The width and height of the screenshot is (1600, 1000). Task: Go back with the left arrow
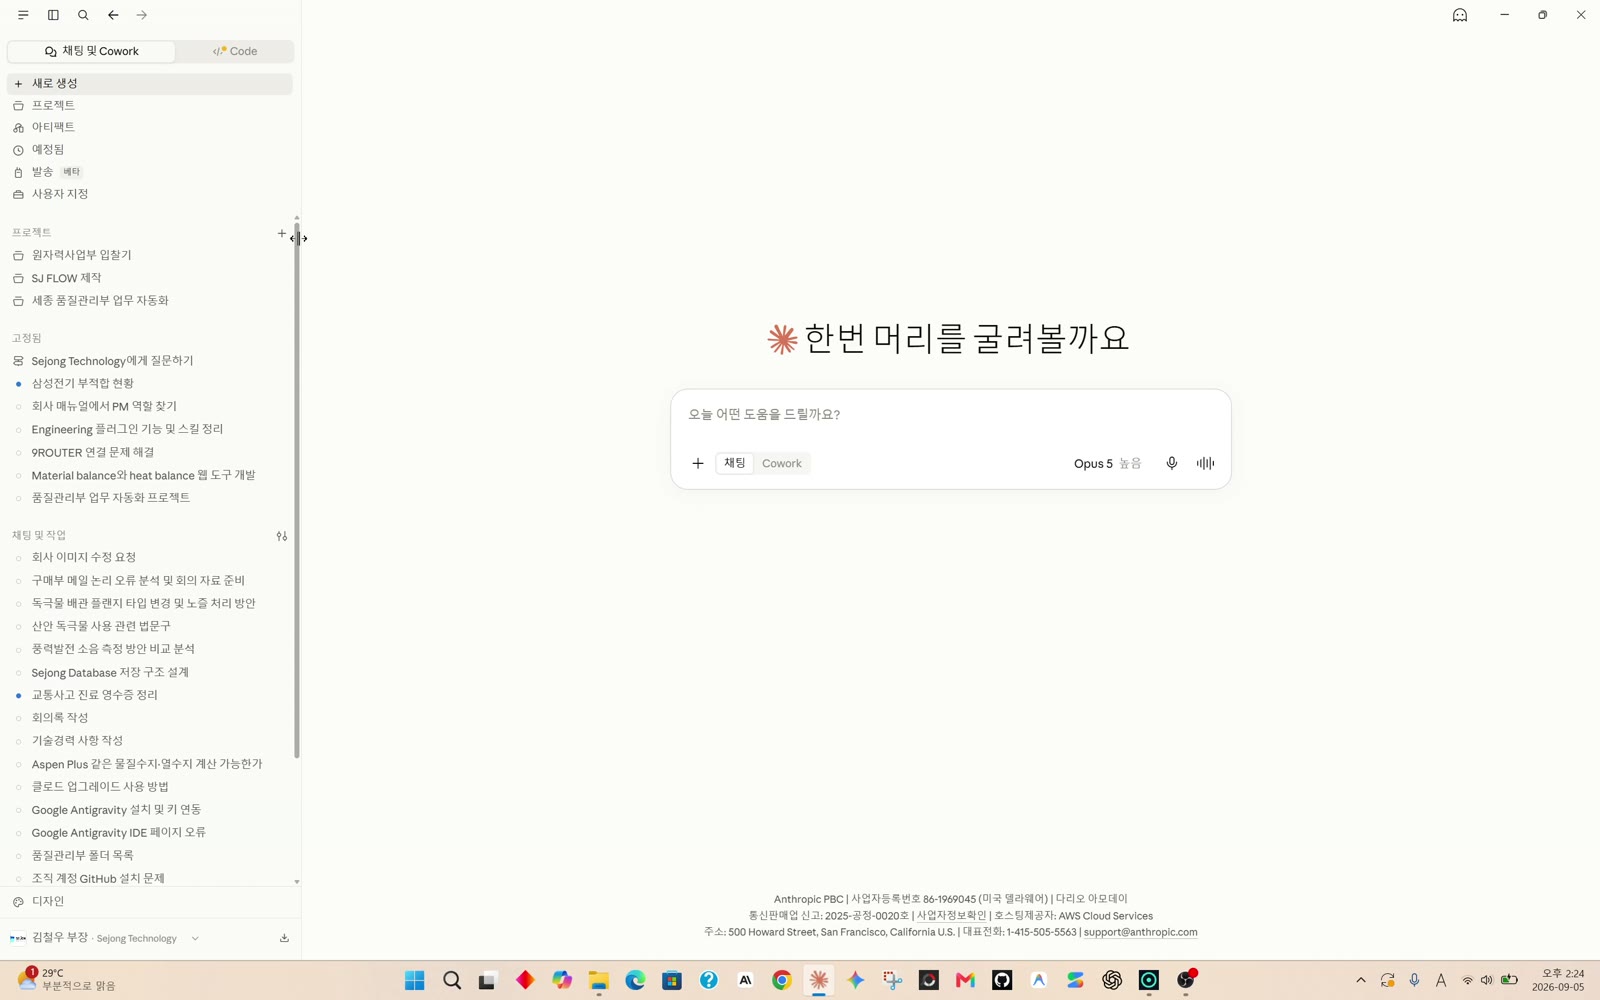(x=113, y=15)
